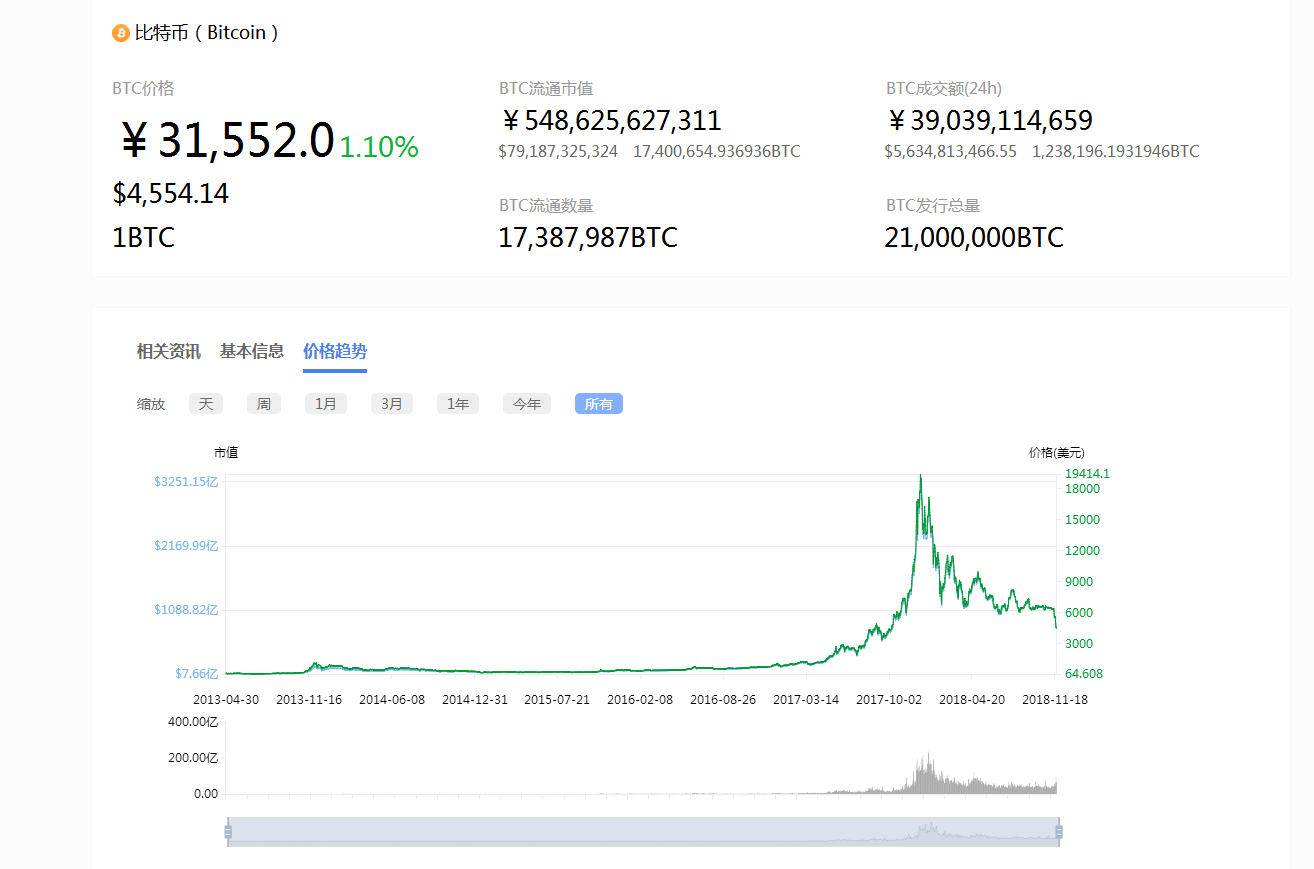Click the 缩放 zoom label
Viewport: 1314px width, 869px height.
150,404
